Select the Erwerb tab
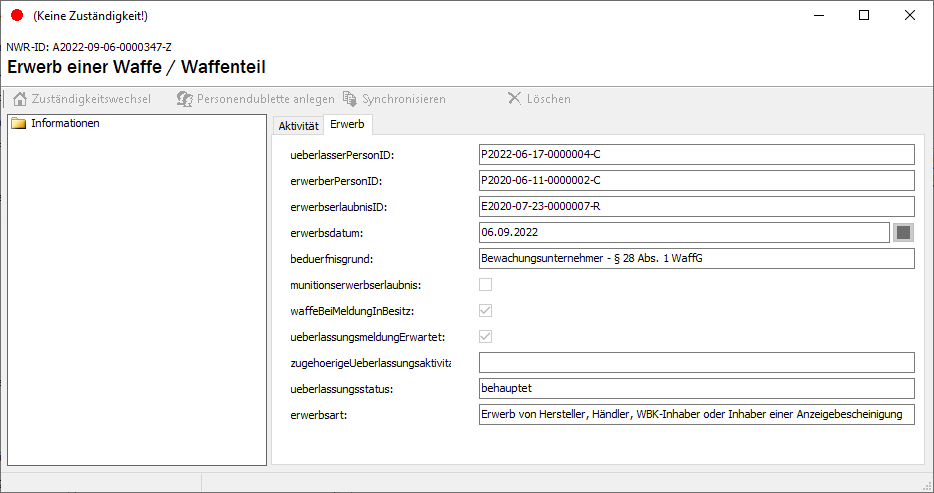The width and height of the screenshot is (934, 493). tap(347, 124)
